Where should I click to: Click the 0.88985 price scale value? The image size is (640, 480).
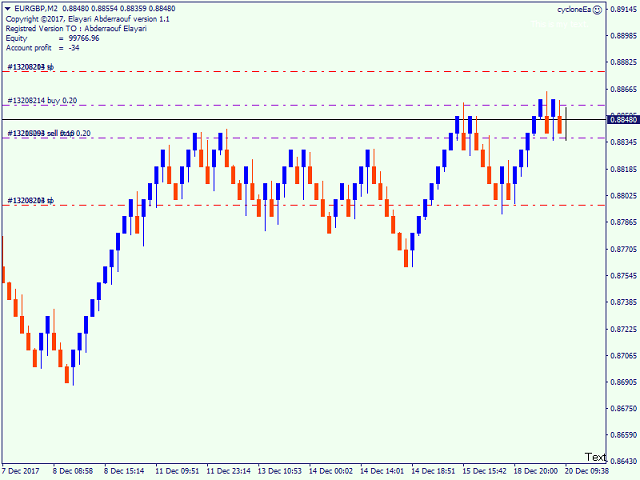(624, 36)
